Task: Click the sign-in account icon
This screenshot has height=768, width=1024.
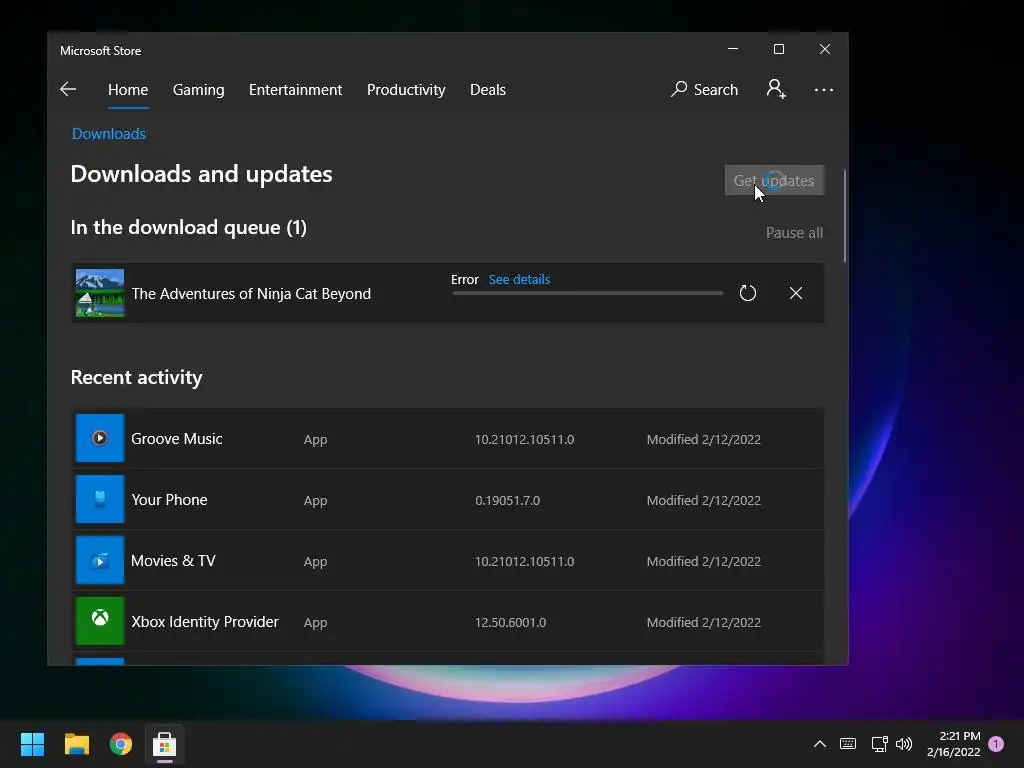Action: (x=776, y=89)
